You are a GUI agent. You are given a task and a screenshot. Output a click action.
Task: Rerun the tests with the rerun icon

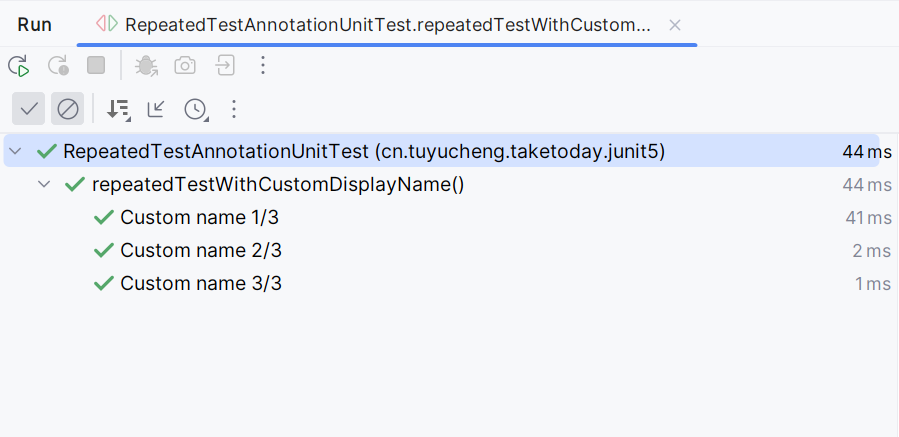click(x=19, y=65)
